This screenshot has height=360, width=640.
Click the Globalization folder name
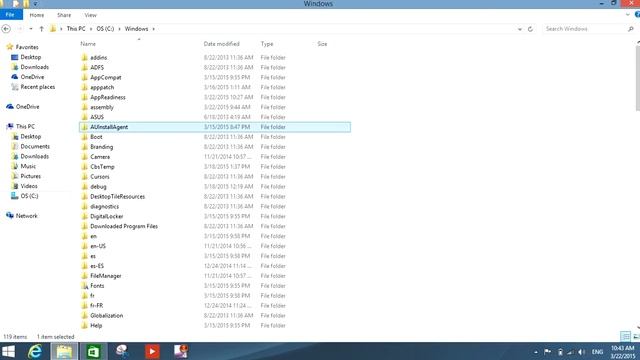pyautogui.click(x=107, y=316)
